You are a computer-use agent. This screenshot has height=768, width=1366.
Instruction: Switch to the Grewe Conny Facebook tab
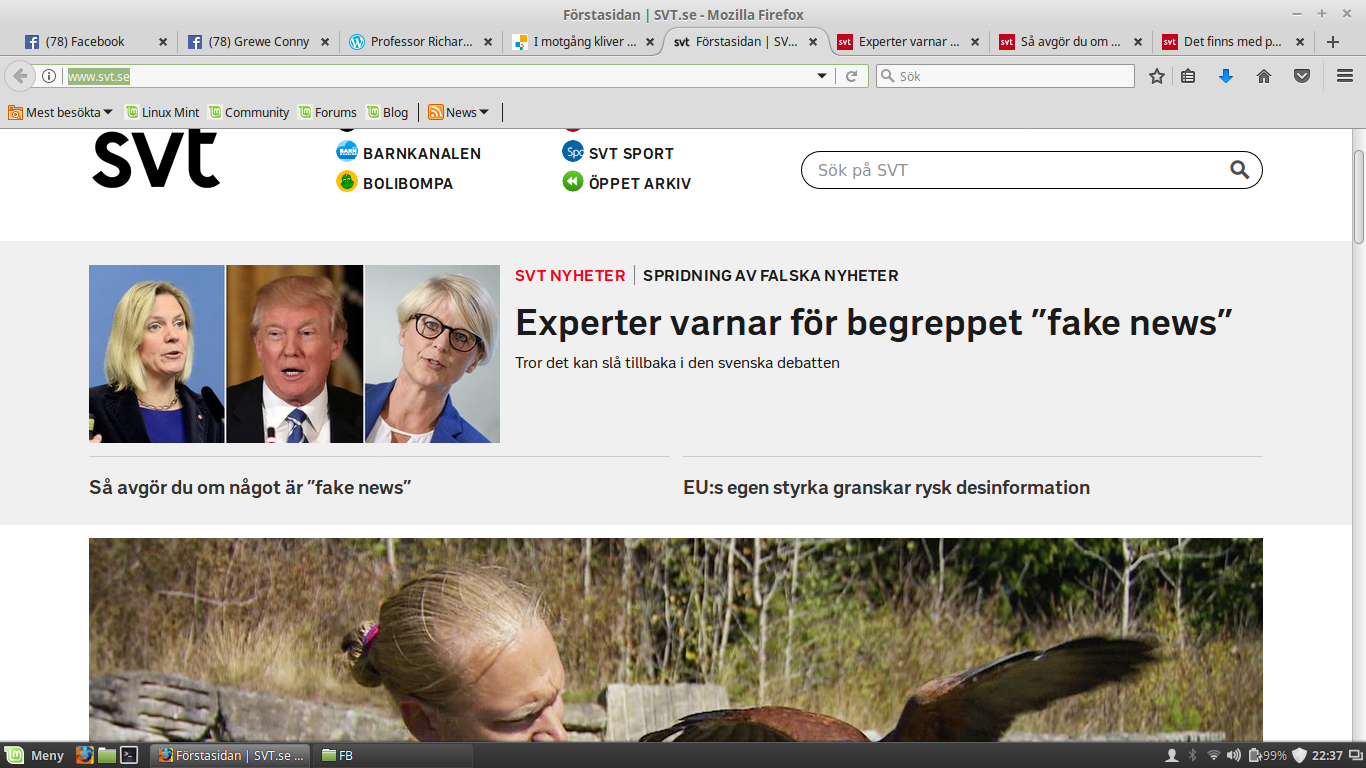[255, 42]
